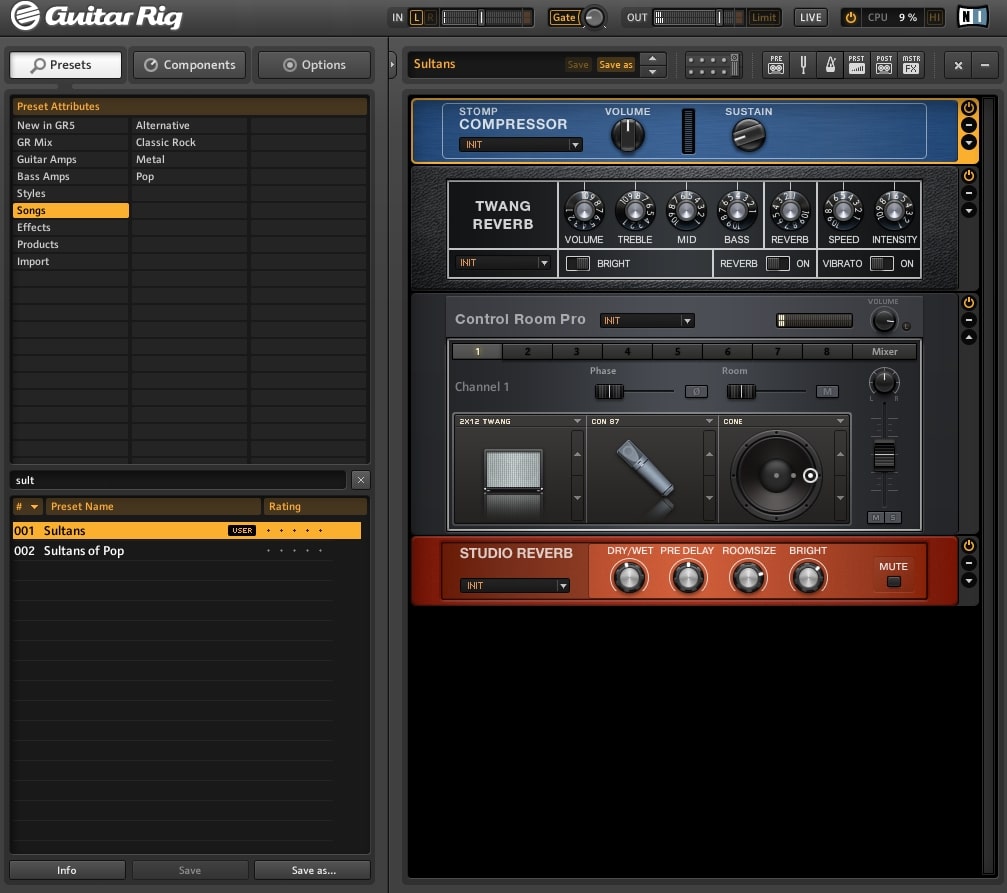Collapse the browser sidebar with the arrow
The height and width of the screenshot is (893, 1007).
392,65
